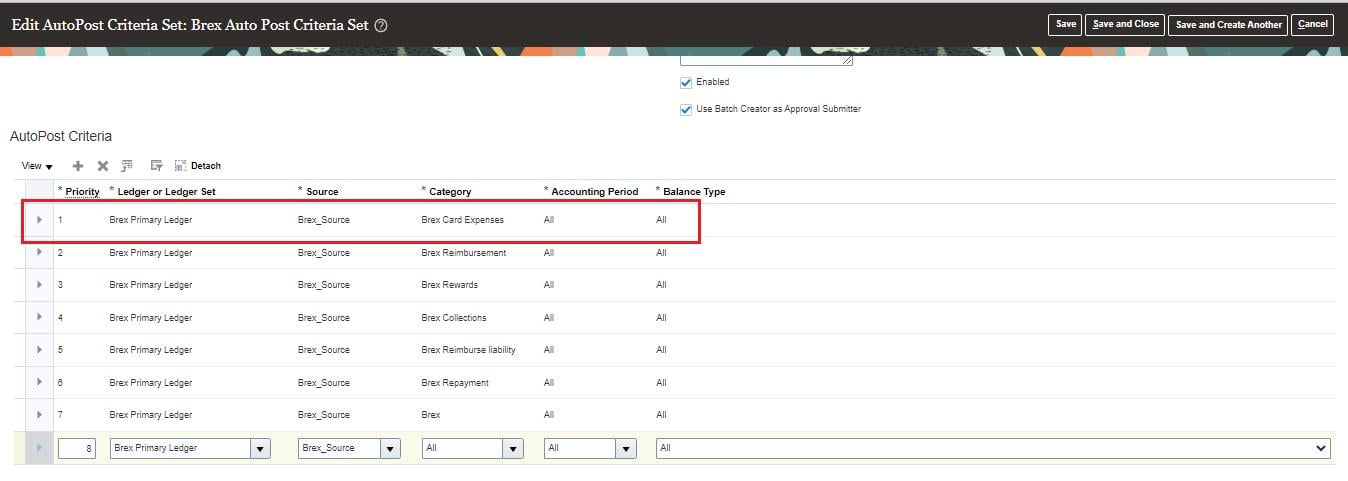Screen dimensions: 1348x481
Task: Open the Ledger or Ledger Set dropdown
Action: click(260, 449)
